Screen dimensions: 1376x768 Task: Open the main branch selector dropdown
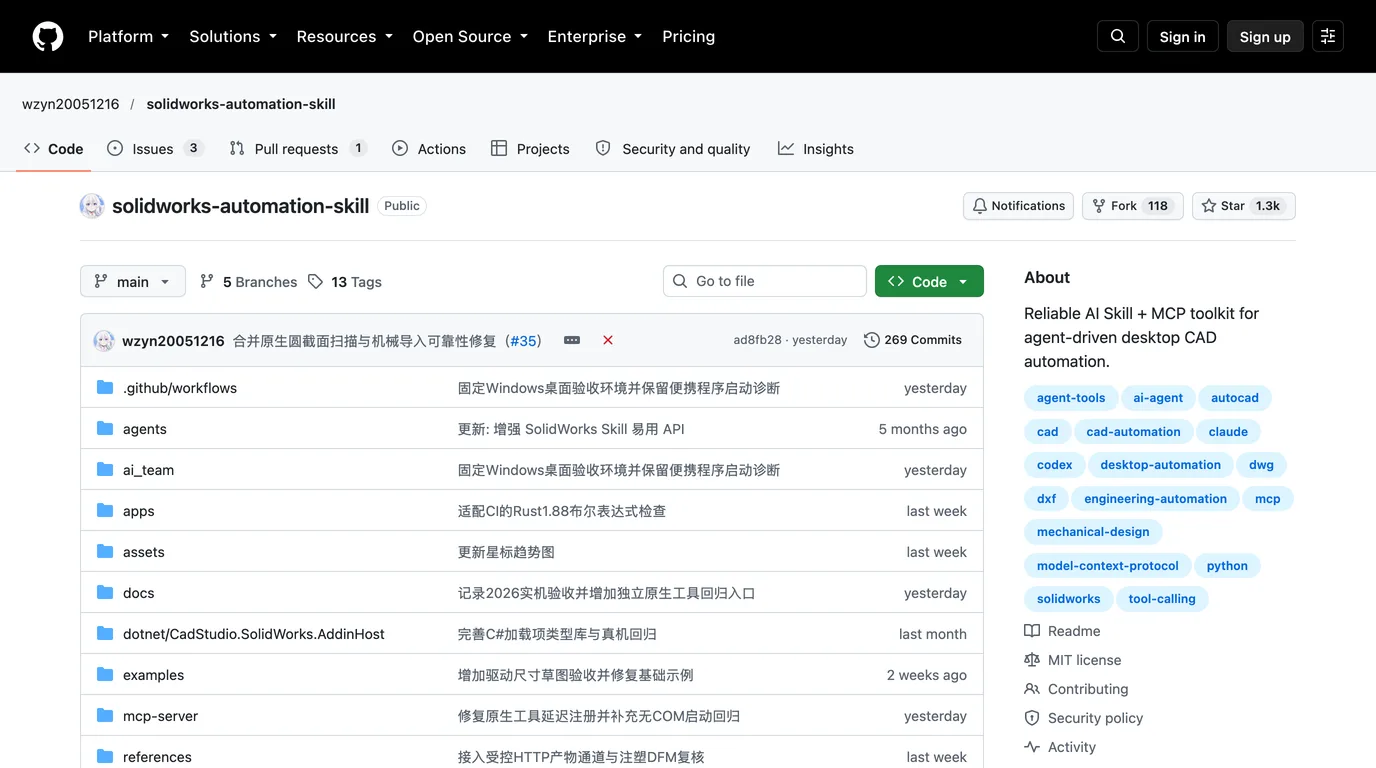click(x=133, y=282)
